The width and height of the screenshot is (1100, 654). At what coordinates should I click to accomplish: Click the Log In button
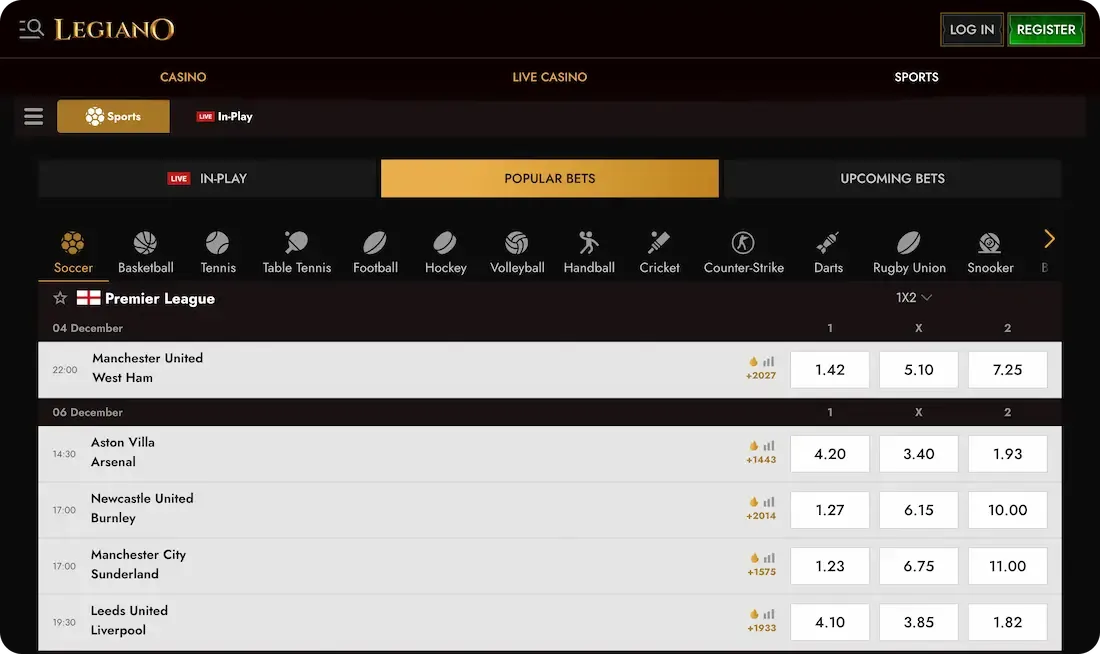pyautogui.click(x=971, y=29)
